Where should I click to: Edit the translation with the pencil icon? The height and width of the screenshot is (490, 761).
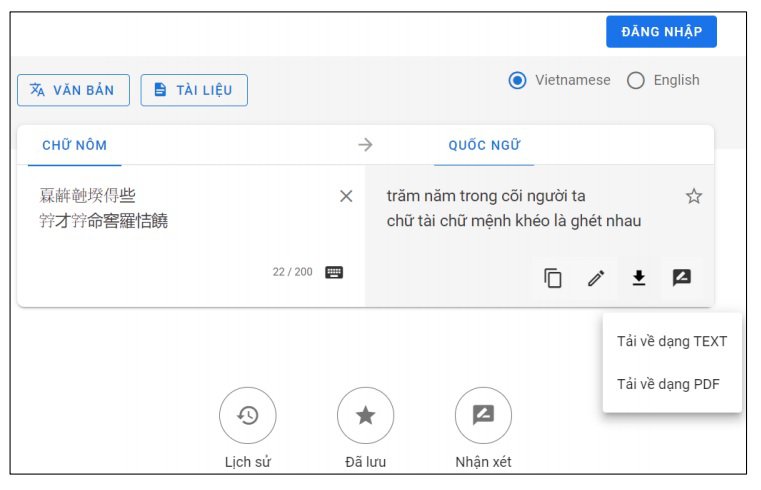tap(596, 278)
